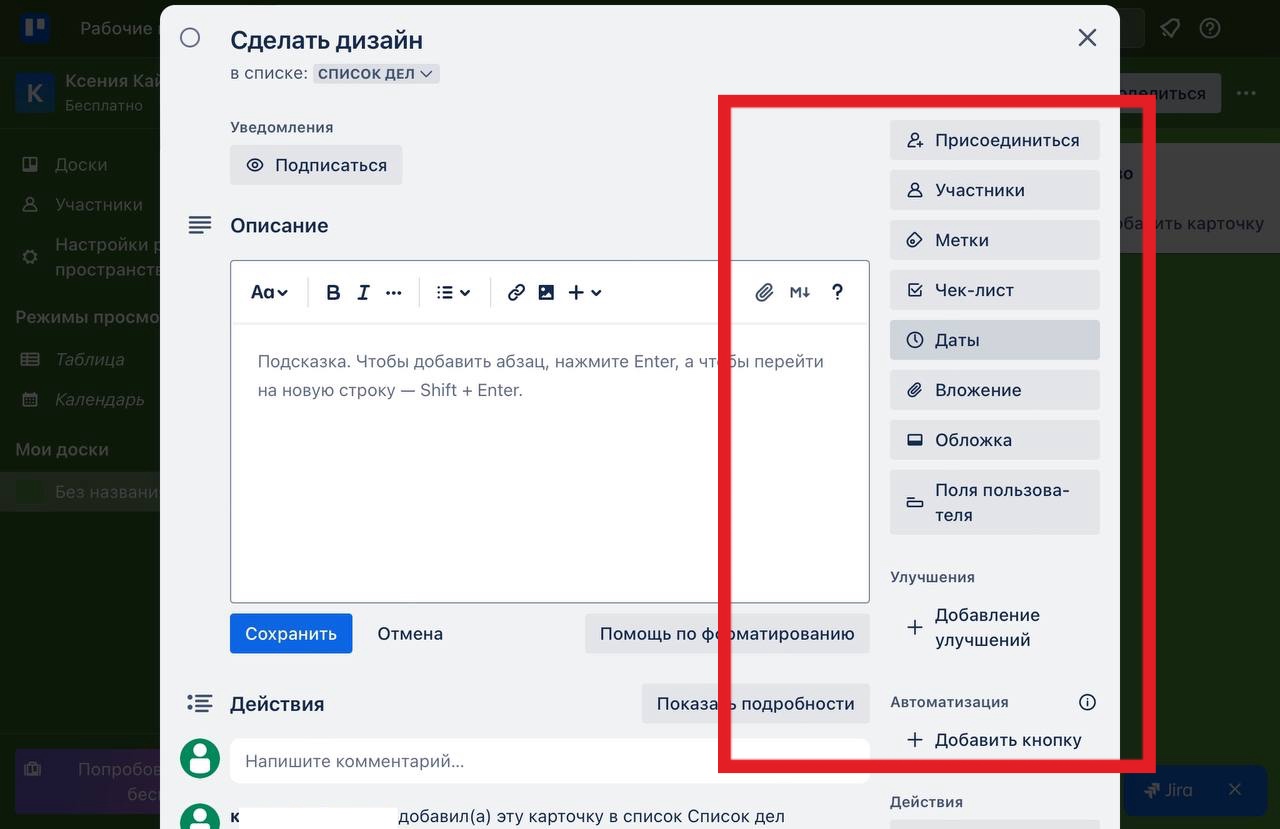This screenshot has height=829, width=1280.
Task: Click Показать подробности button
Action: click(756, 703)
